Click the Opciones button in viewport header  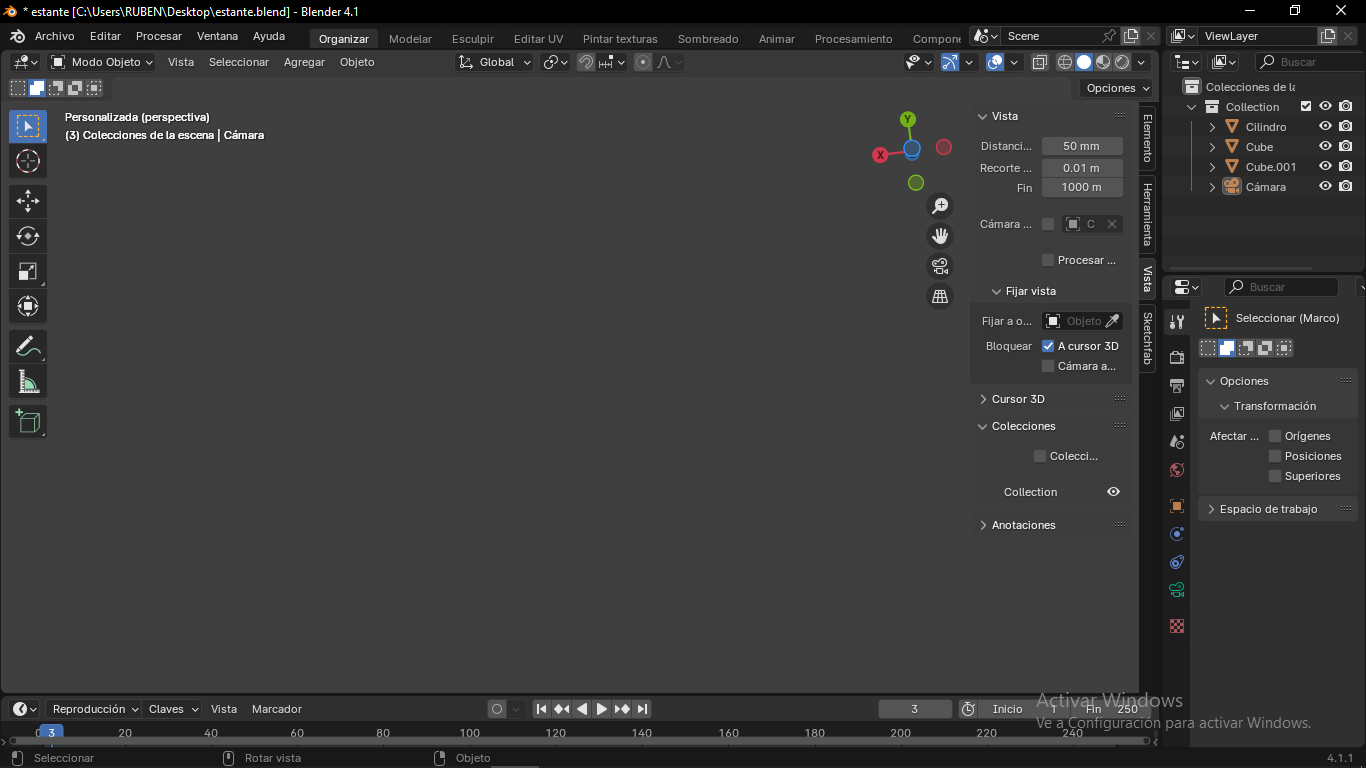pyautogui.click(x=1117, y=88)
